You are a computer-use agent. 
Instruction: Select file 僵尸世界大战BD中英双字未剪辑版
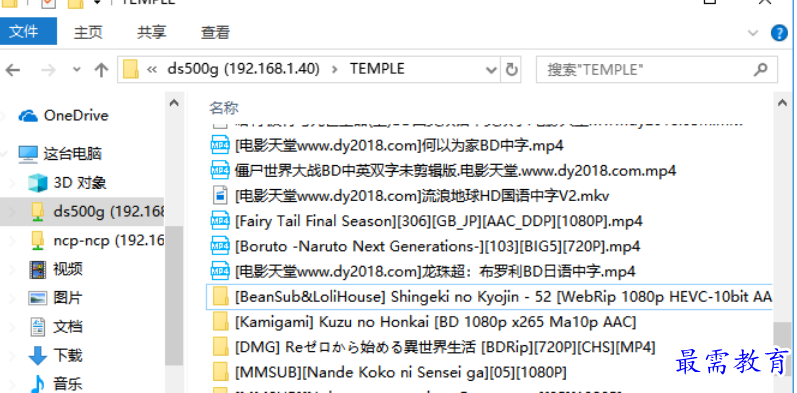pyautogui.click(x=455, y=170)
